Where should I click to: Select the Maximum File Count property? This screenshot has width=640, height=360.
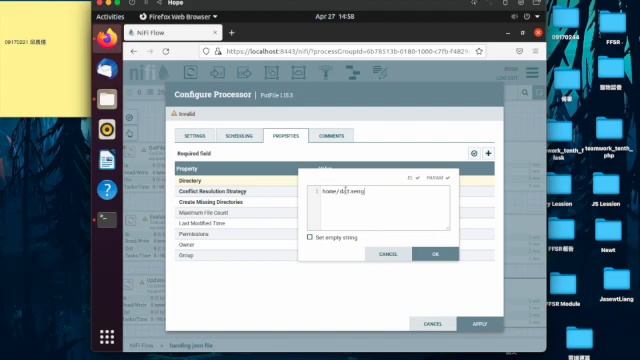[x=237, y=213]
